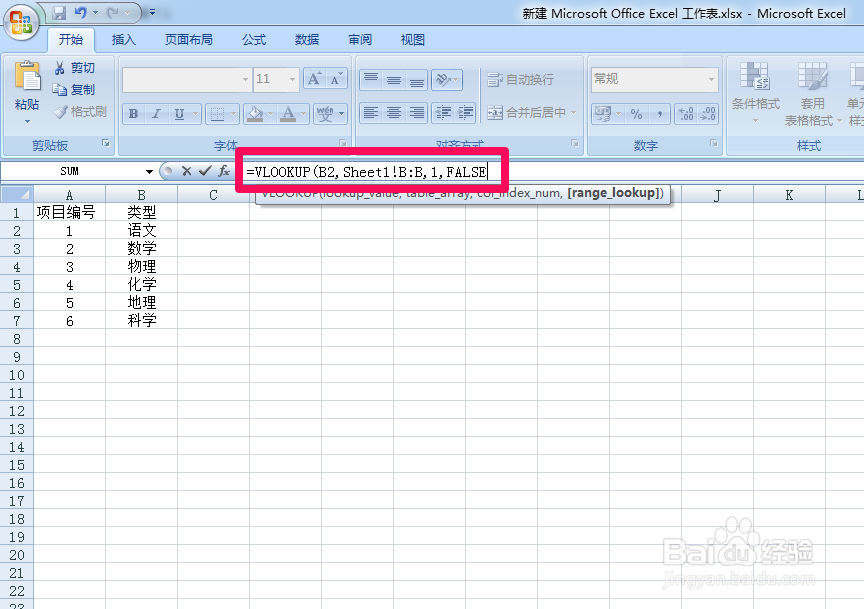Open the alignment dialog launcher
Screen dimensions: 864x609
[x=575, y=143]
